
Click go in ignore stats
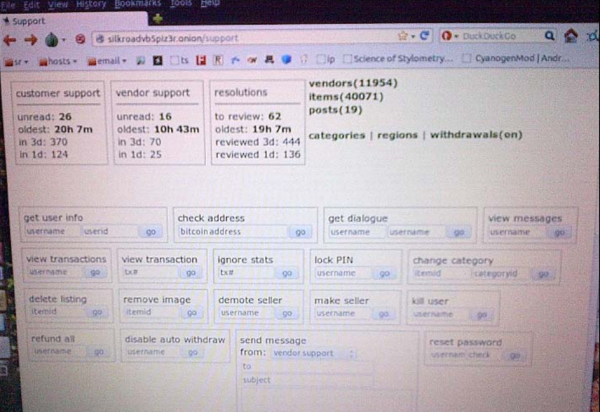pyautogui.click(x=287, y=273)
